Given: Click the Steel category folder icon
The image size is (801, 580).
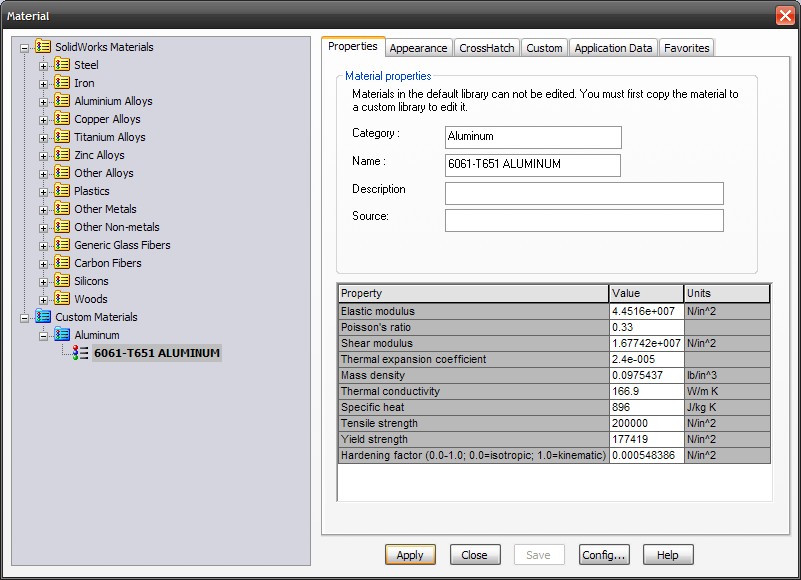Looking at the screenshot, I should (62, 64).
